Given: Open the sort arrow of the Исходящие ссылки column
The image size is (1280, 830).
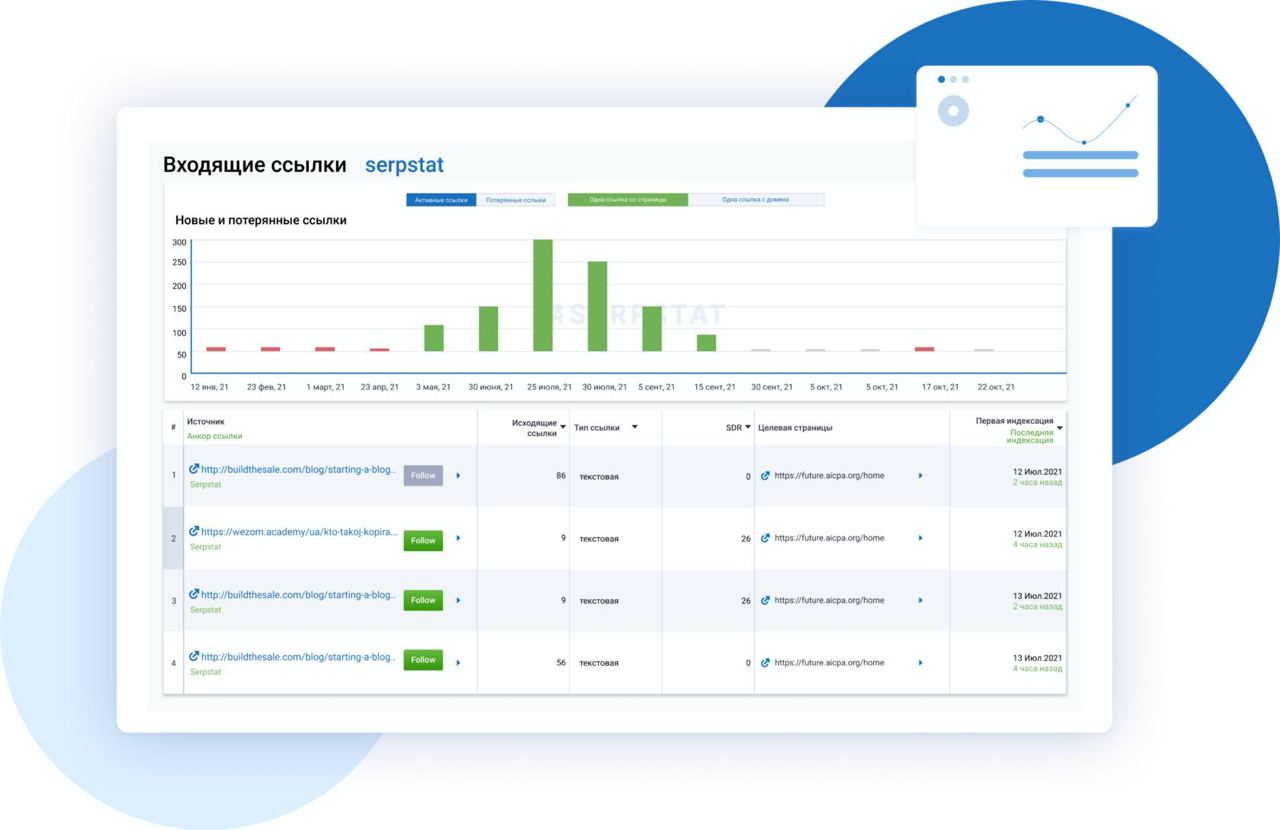Looking at the screenshot, I should (x=563, y=427).
